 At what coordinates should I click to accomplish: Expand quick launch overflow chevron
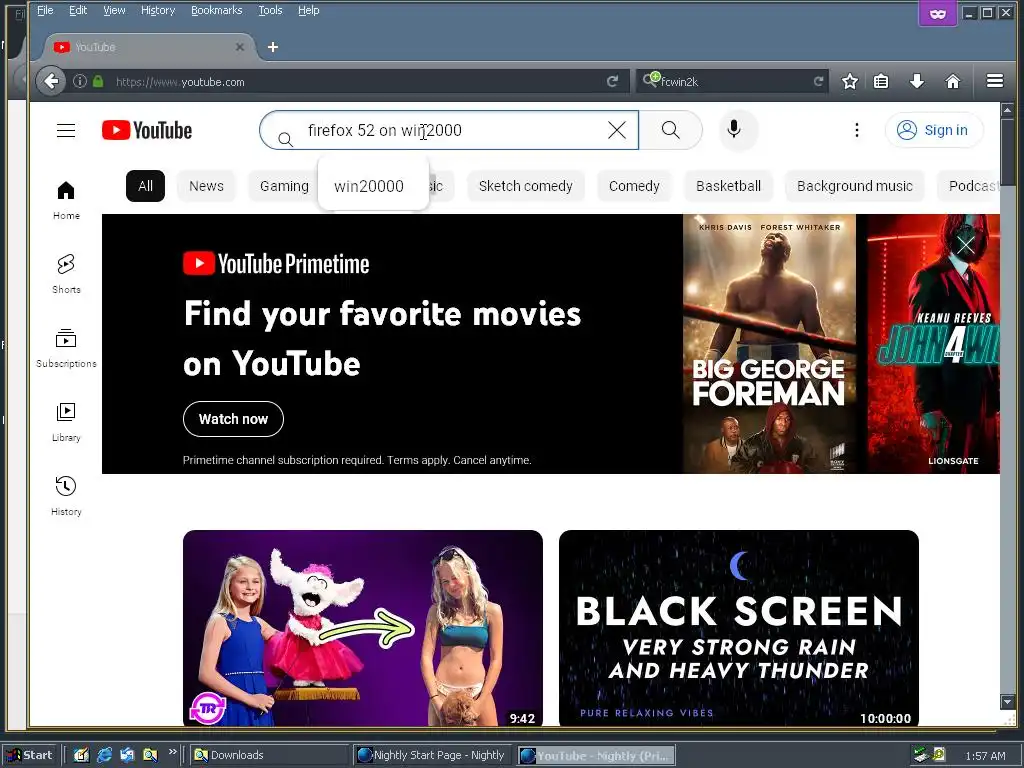(172, 752)
